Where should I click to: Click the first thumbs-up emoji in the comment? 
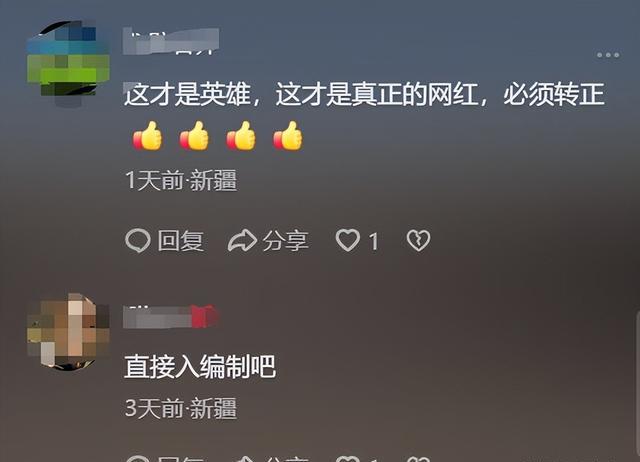[x=148, y=136]
